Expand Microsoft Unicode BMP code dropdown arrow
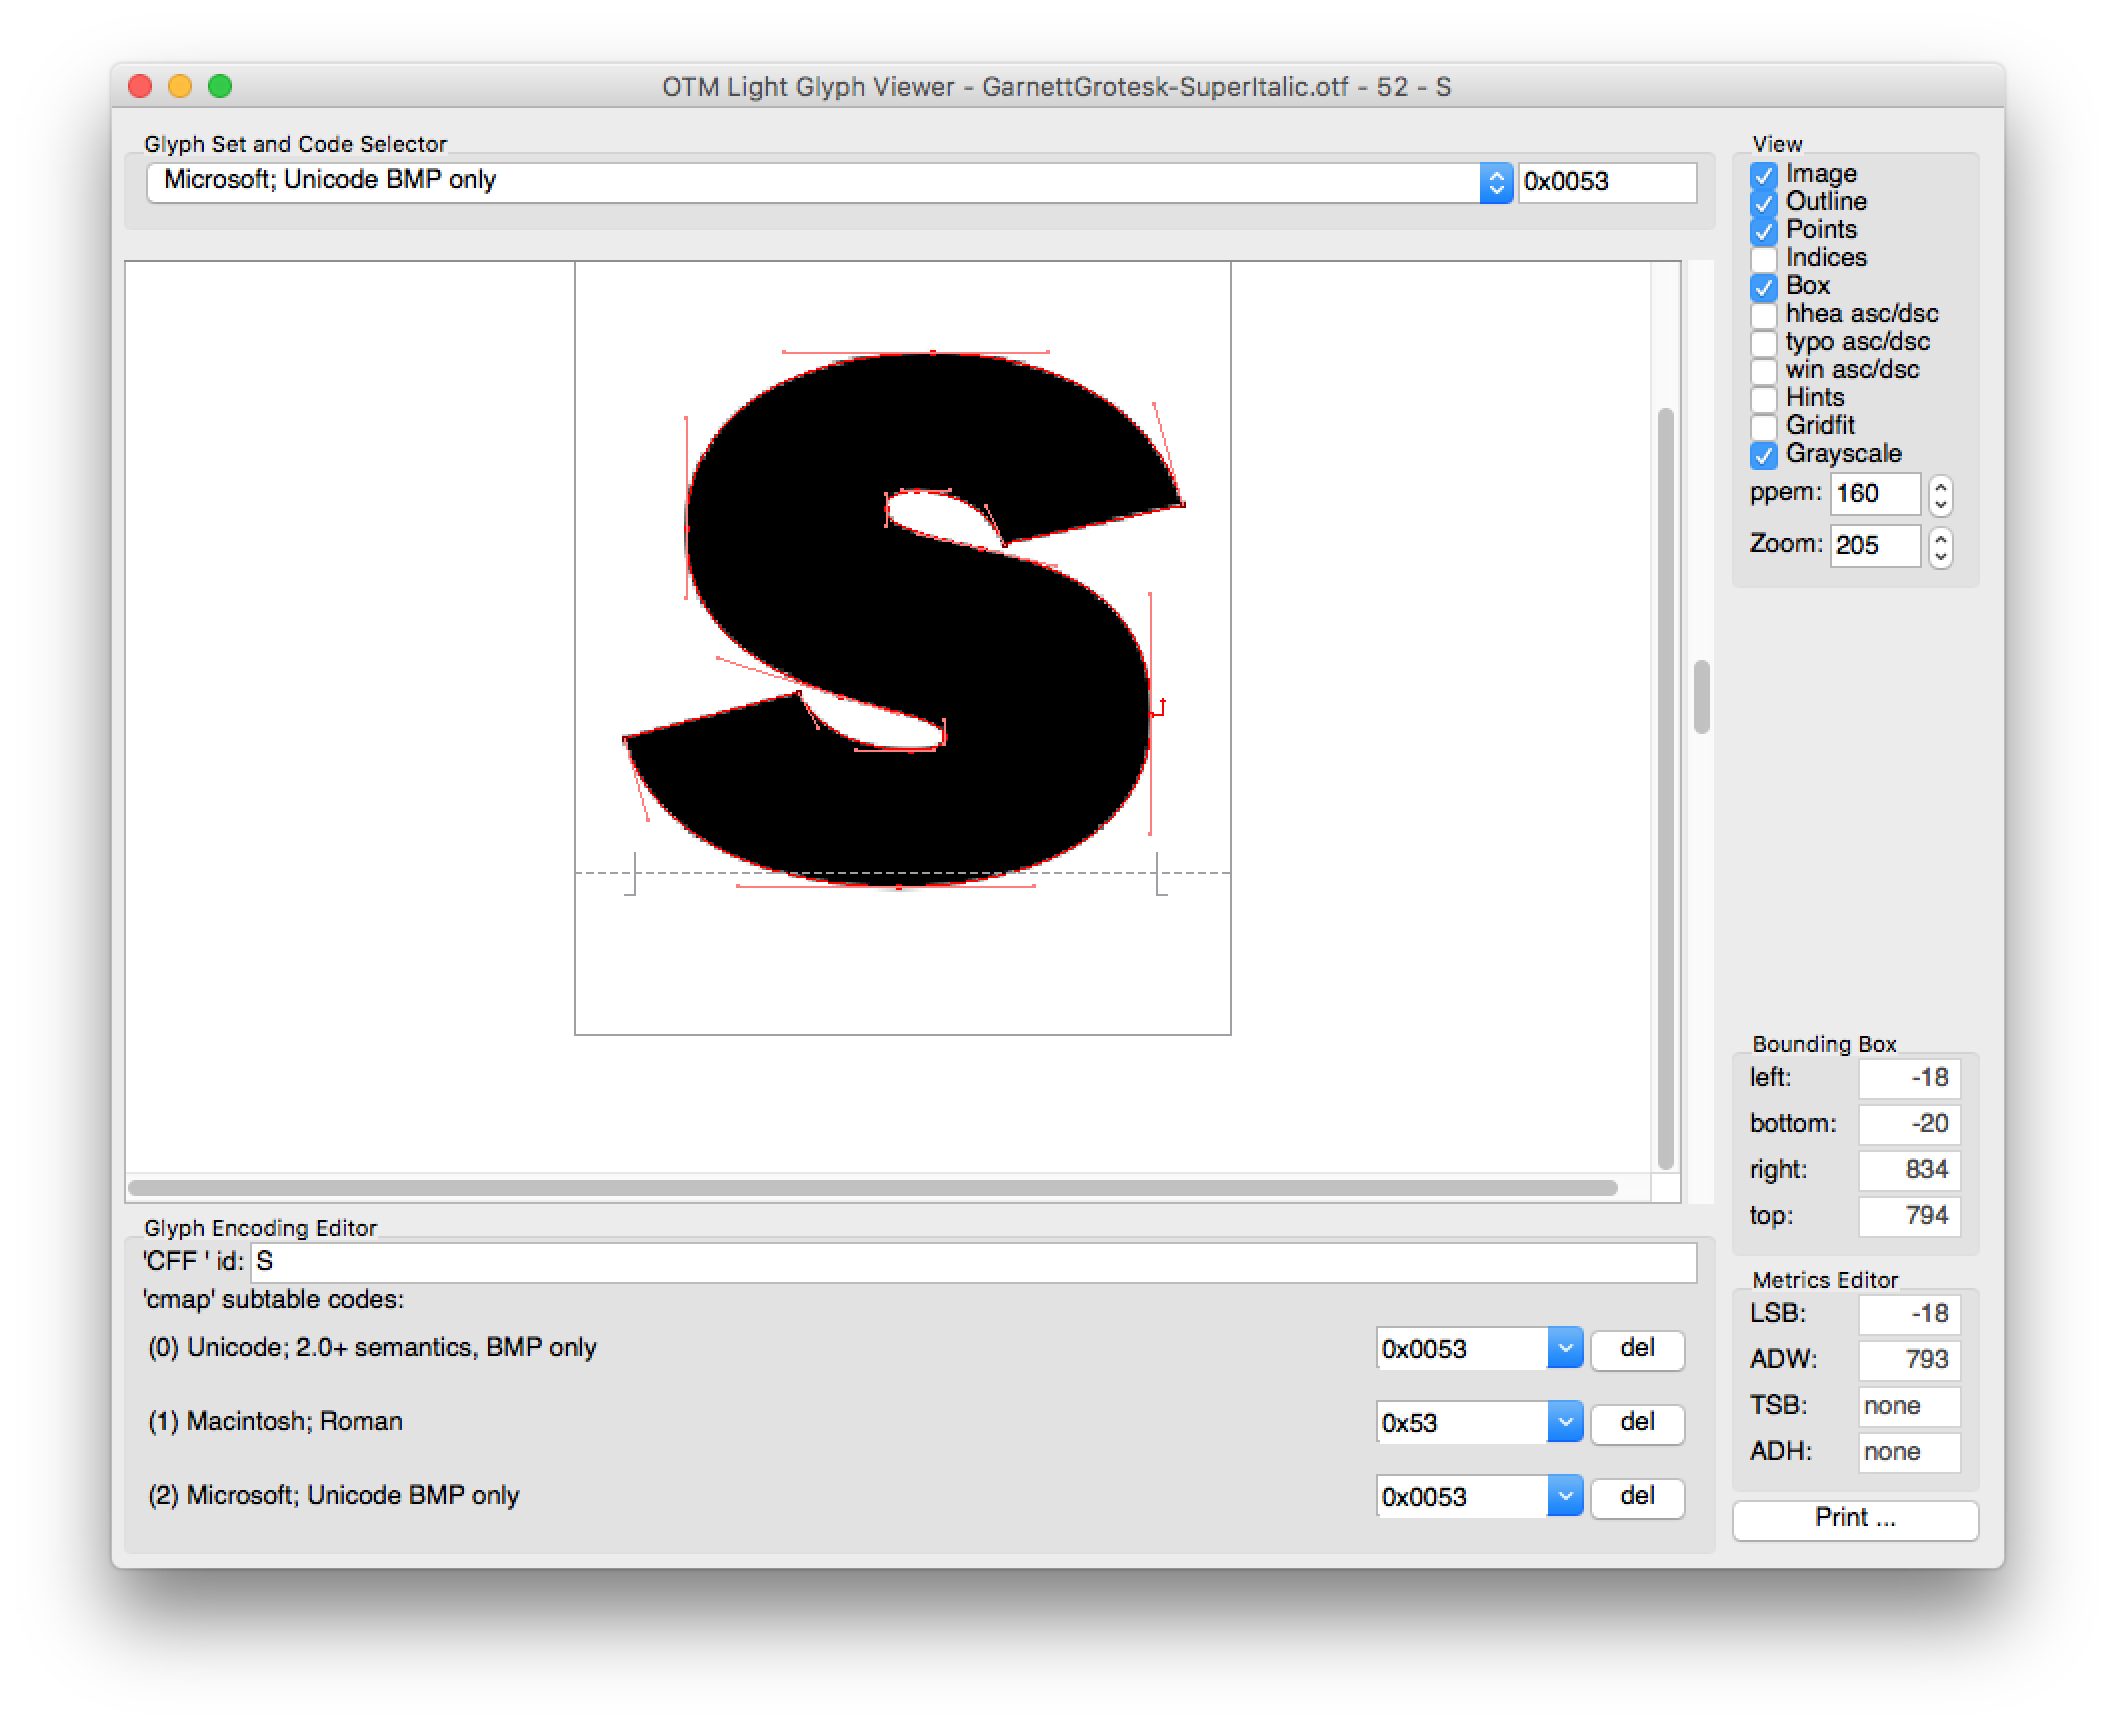2116x1728 pixels. click(1565, 1496)
